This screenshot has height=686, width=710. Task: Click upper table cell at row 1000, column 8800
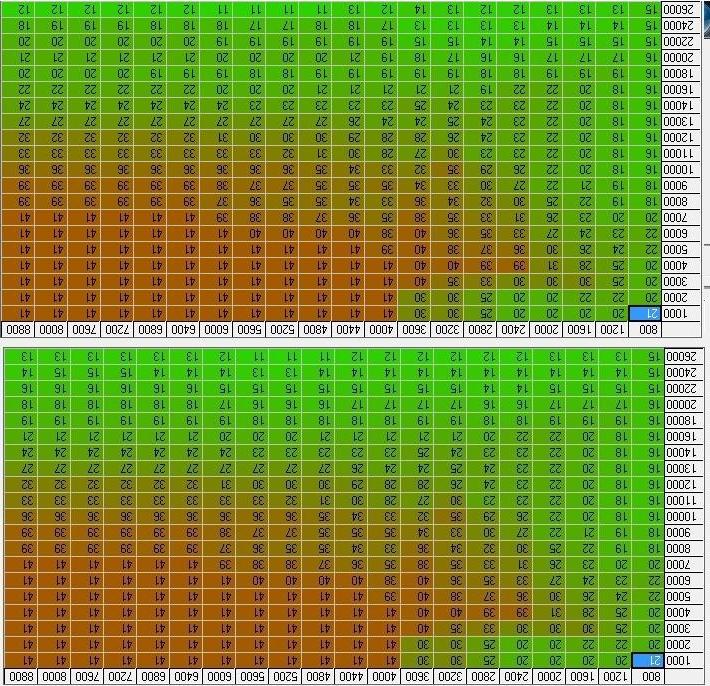(x=20, y=313)
